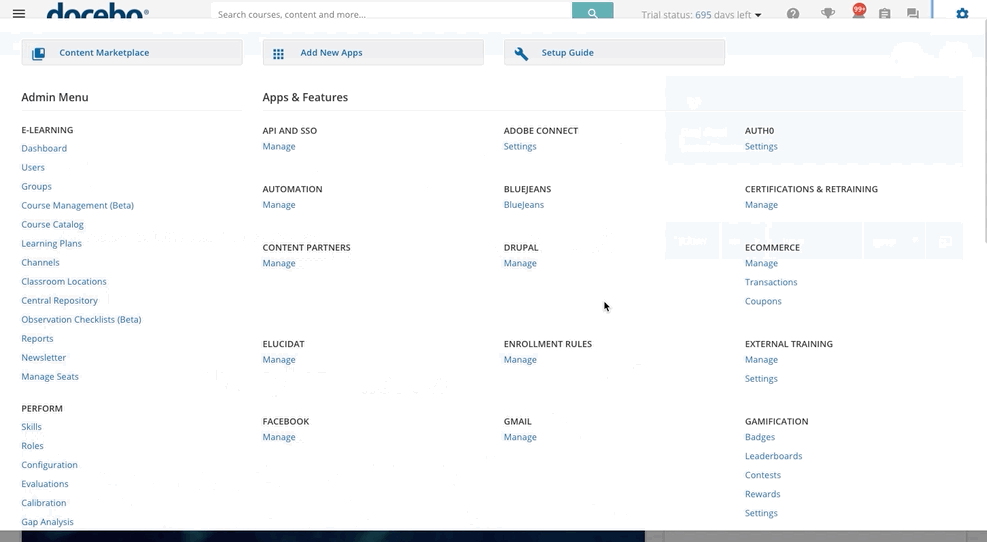Click Manage under Elucidat
The image size is (987, 542).
pyautogui.click(x=279, y=359)
